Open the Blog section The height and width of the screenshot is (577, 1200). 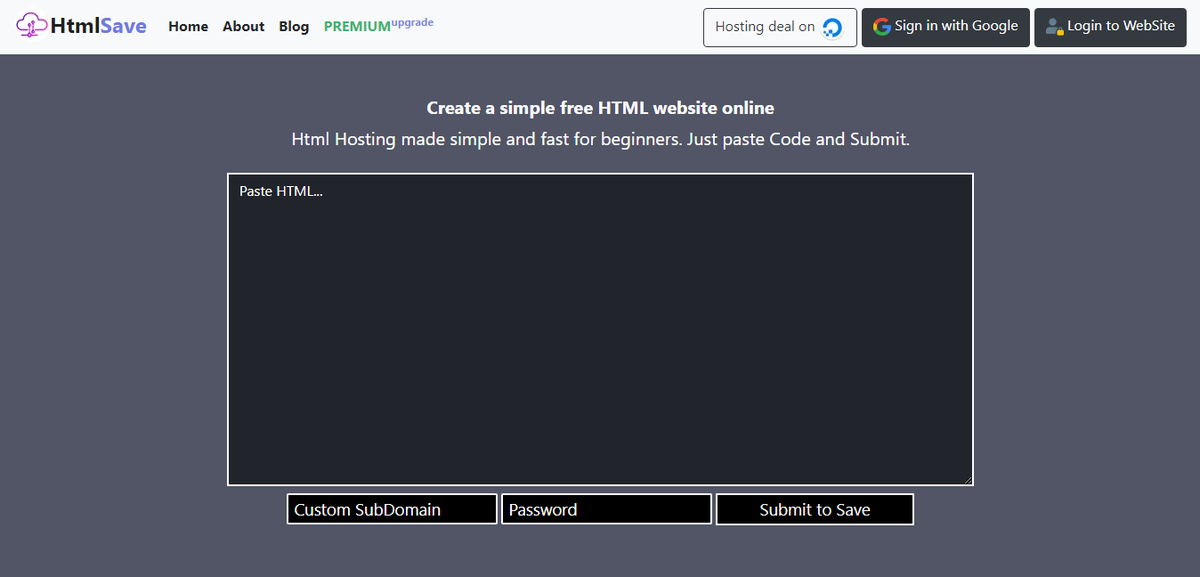(293, 26)
